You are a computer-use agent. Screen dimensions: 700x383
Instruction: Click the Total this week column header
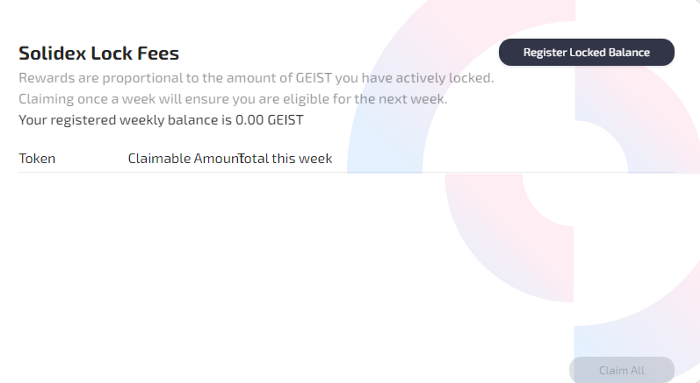(286, 158)
